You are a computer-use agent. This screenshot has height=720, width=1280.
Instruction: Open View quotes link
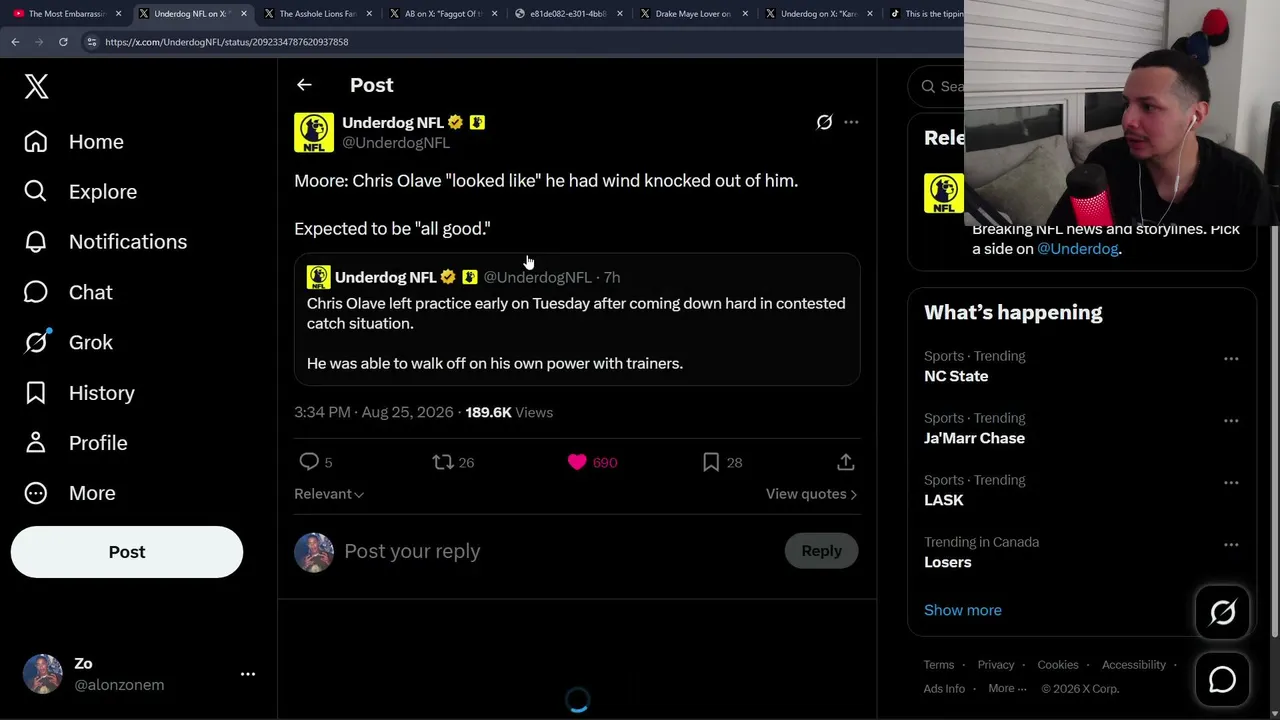pos(811,494)
